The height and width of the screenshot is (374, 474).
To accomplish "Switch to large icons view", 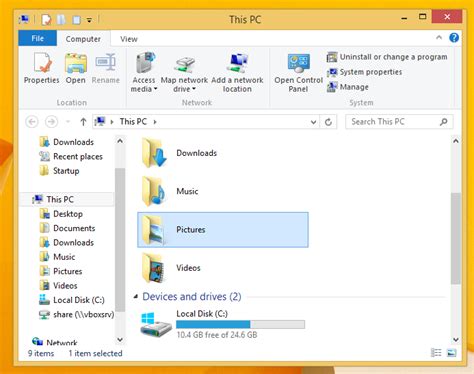I will click(x=452, y=353).
